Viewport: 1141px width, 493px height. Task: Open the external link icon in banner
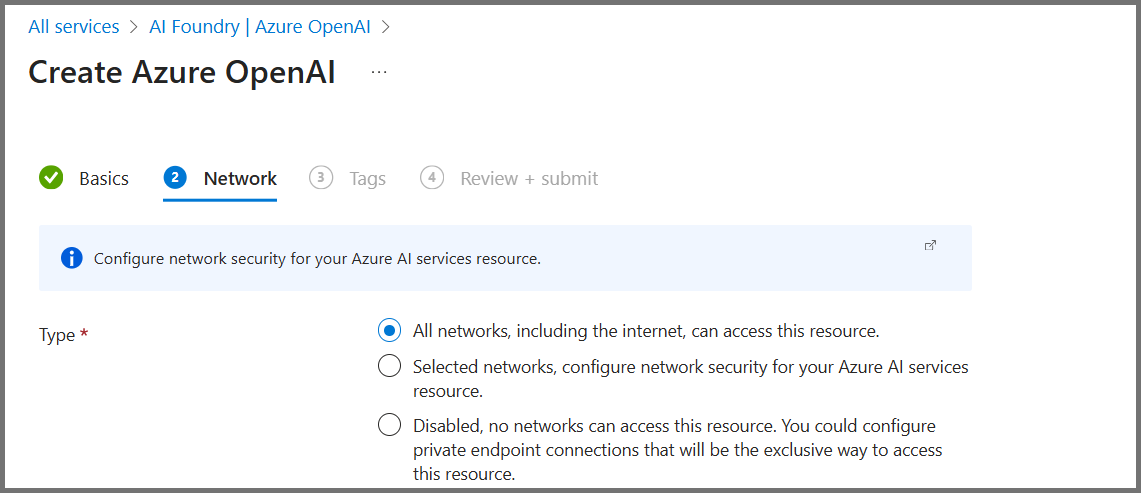point(930,245)
